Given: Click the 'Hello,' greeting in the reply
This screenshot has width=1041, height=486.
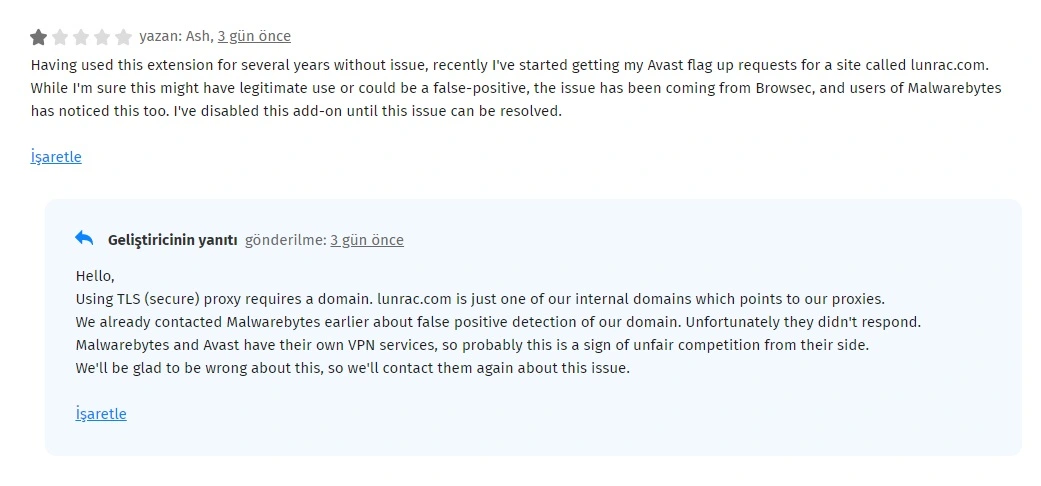Looking at the screenshot, I should [95, 275].
